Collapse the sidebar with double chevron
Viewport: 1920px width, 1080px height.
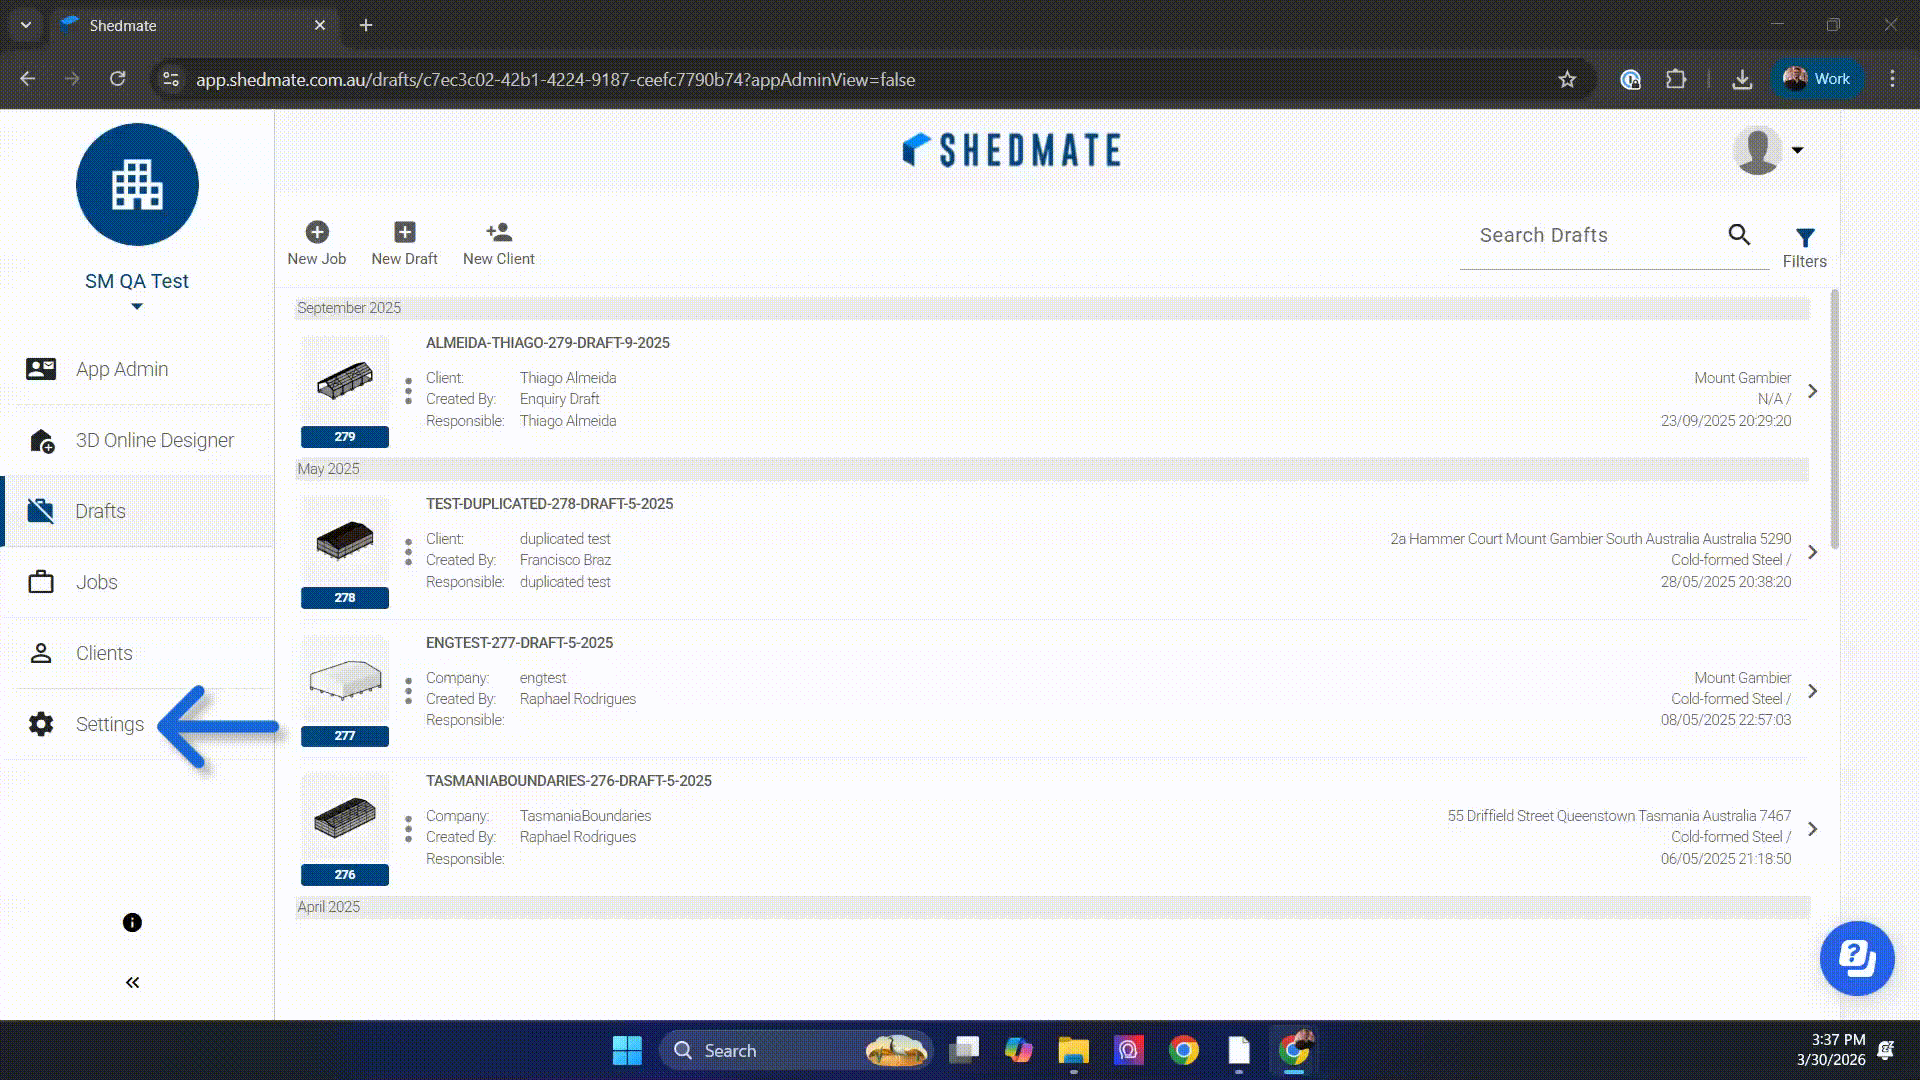coord(132,983)
